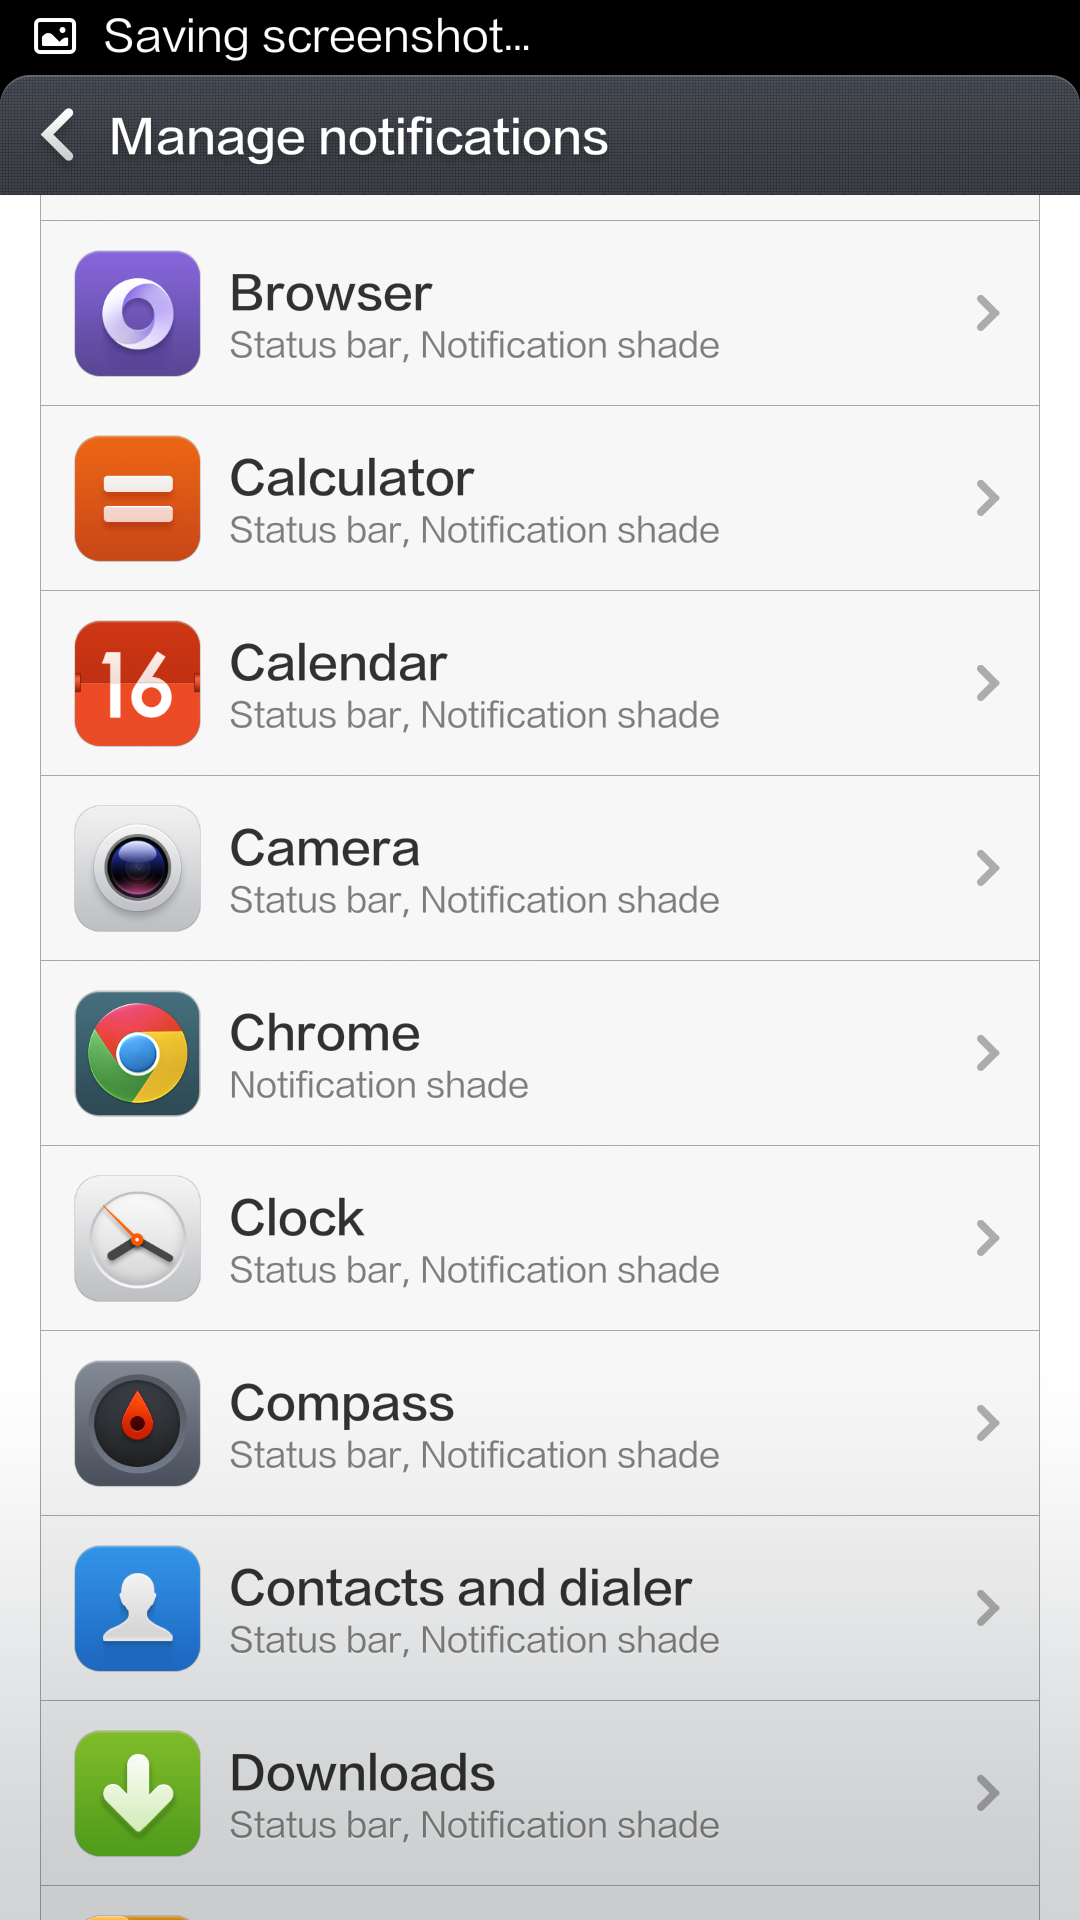Tap the red Calendar 16 icon

[138, 683]
